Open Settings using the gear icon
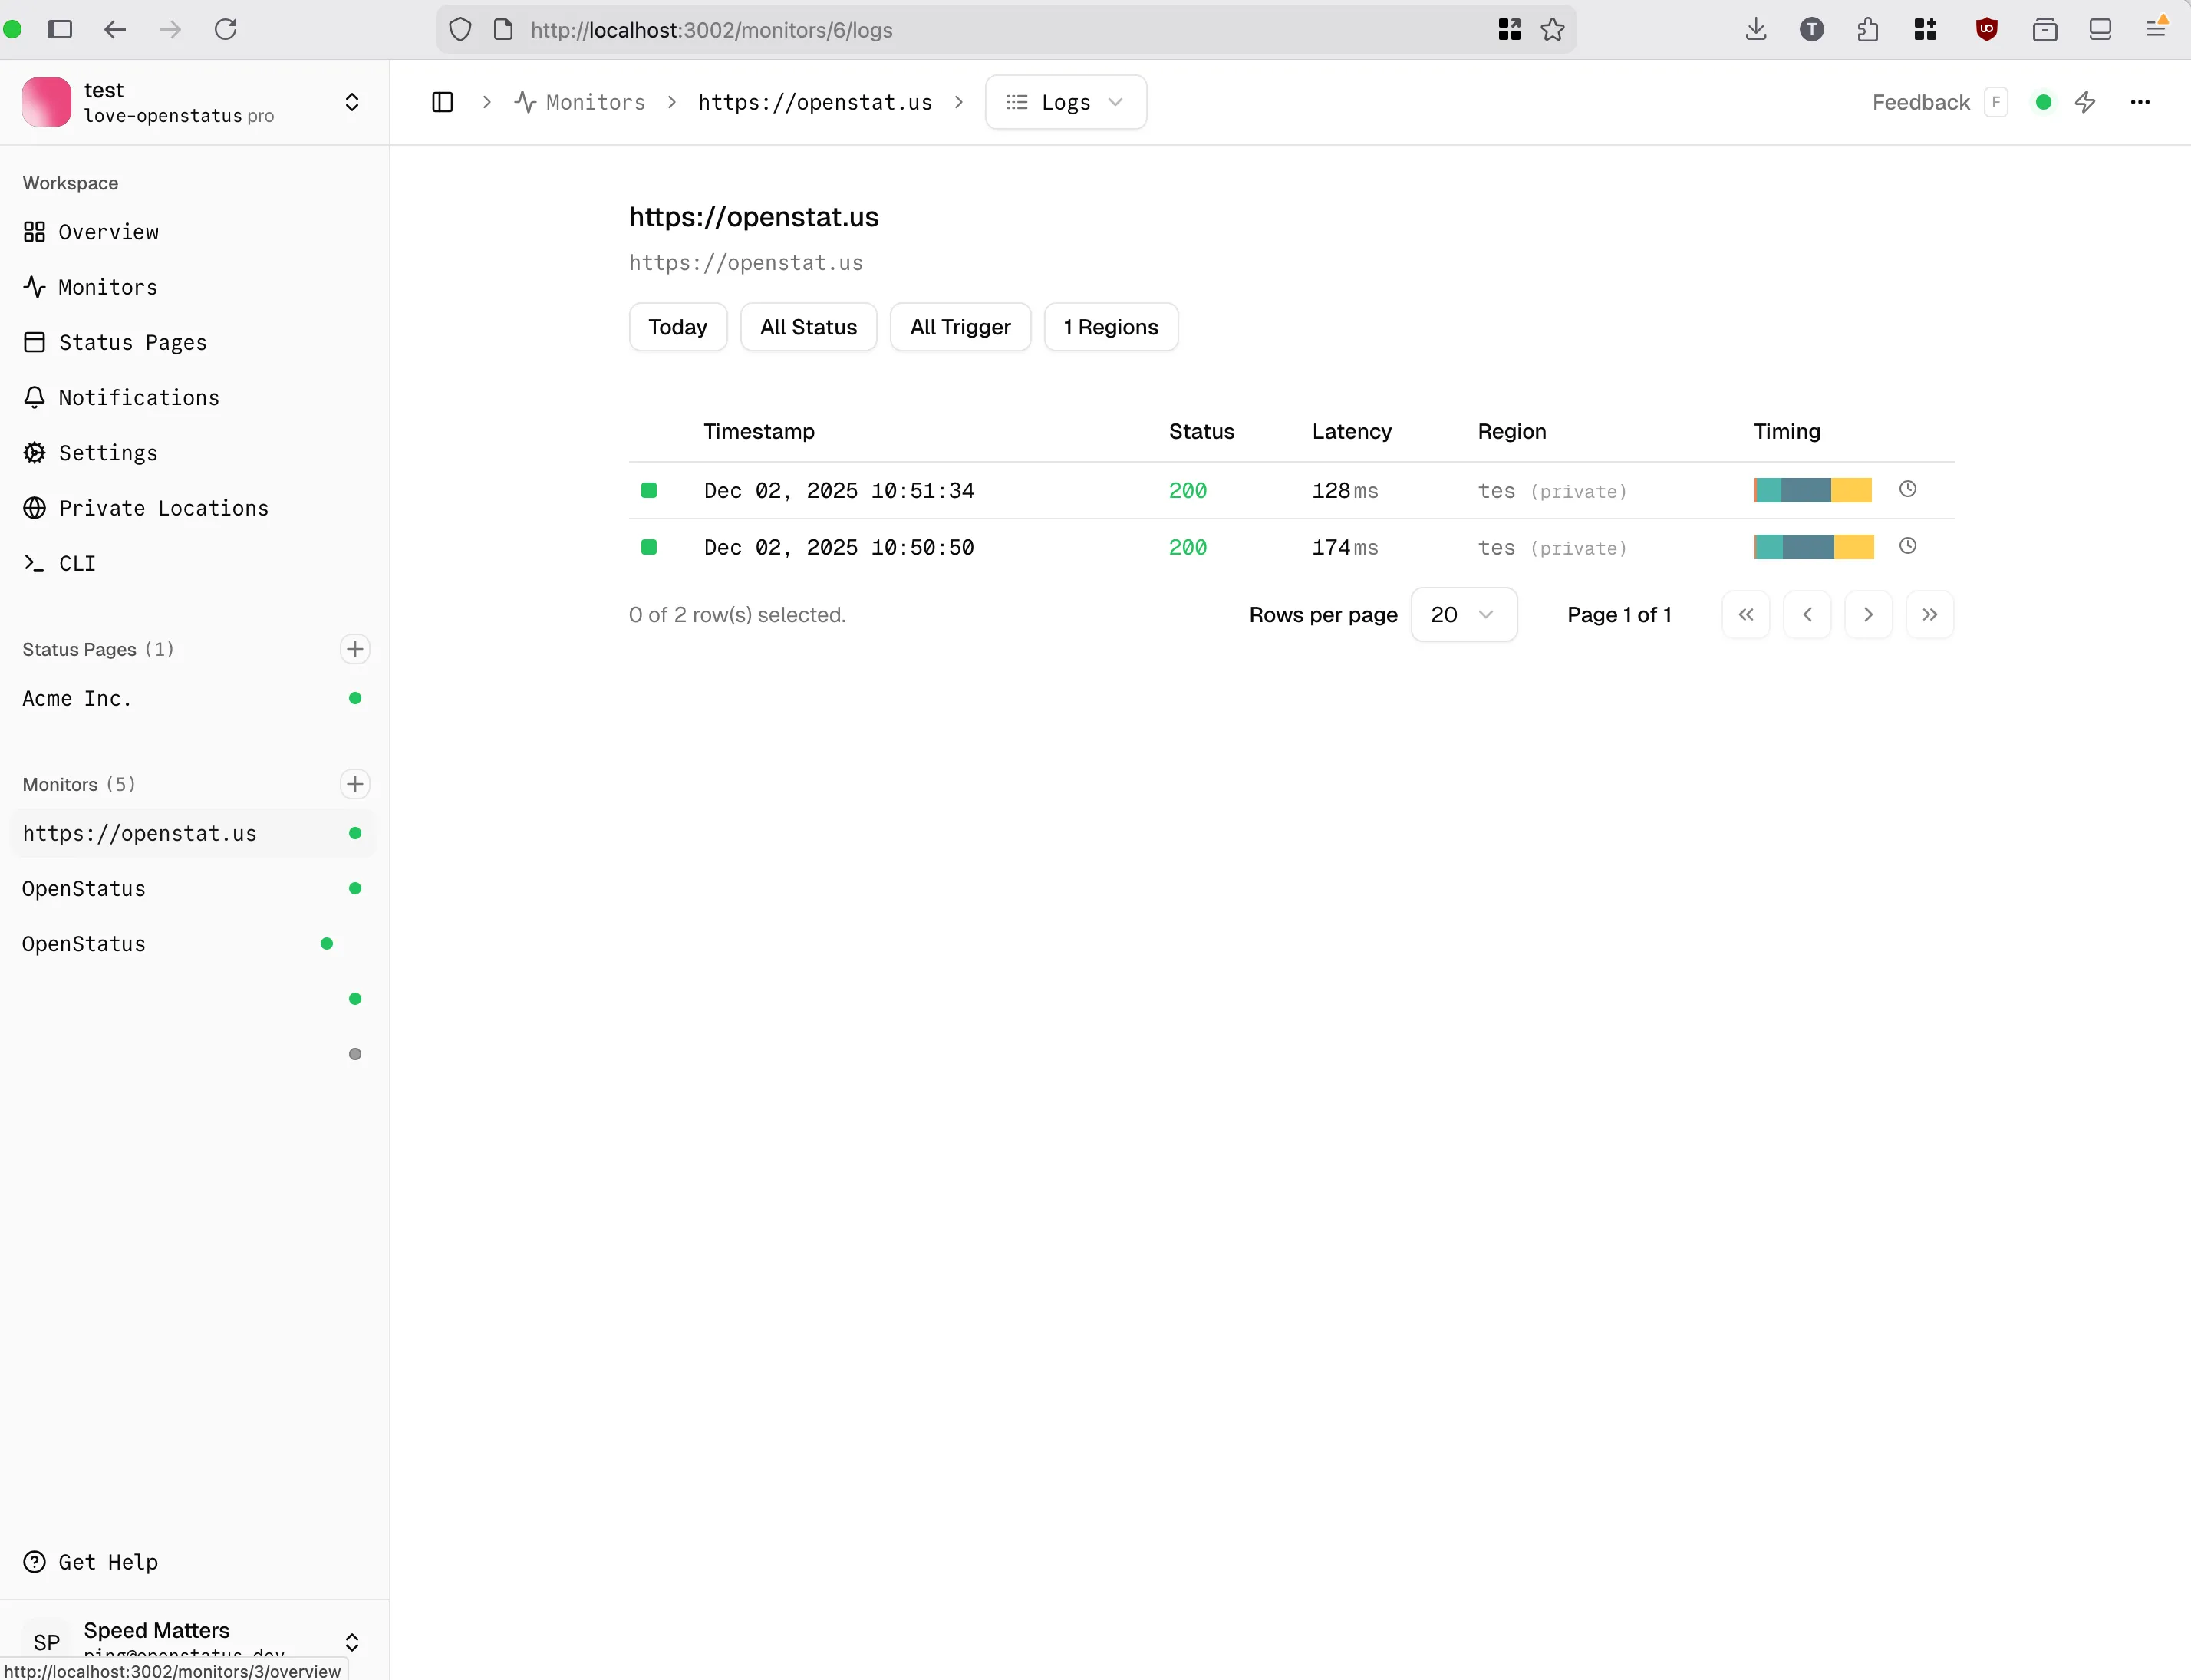Image resolution: width=2191 pixels, height=1680 pixels. (34, 452)
